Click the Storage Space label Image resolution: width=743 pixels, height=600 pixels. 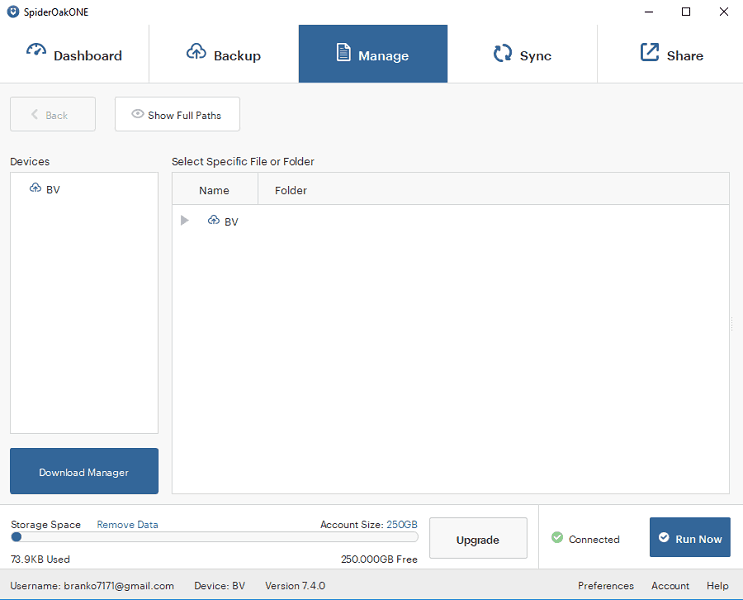tap(45, 525)
